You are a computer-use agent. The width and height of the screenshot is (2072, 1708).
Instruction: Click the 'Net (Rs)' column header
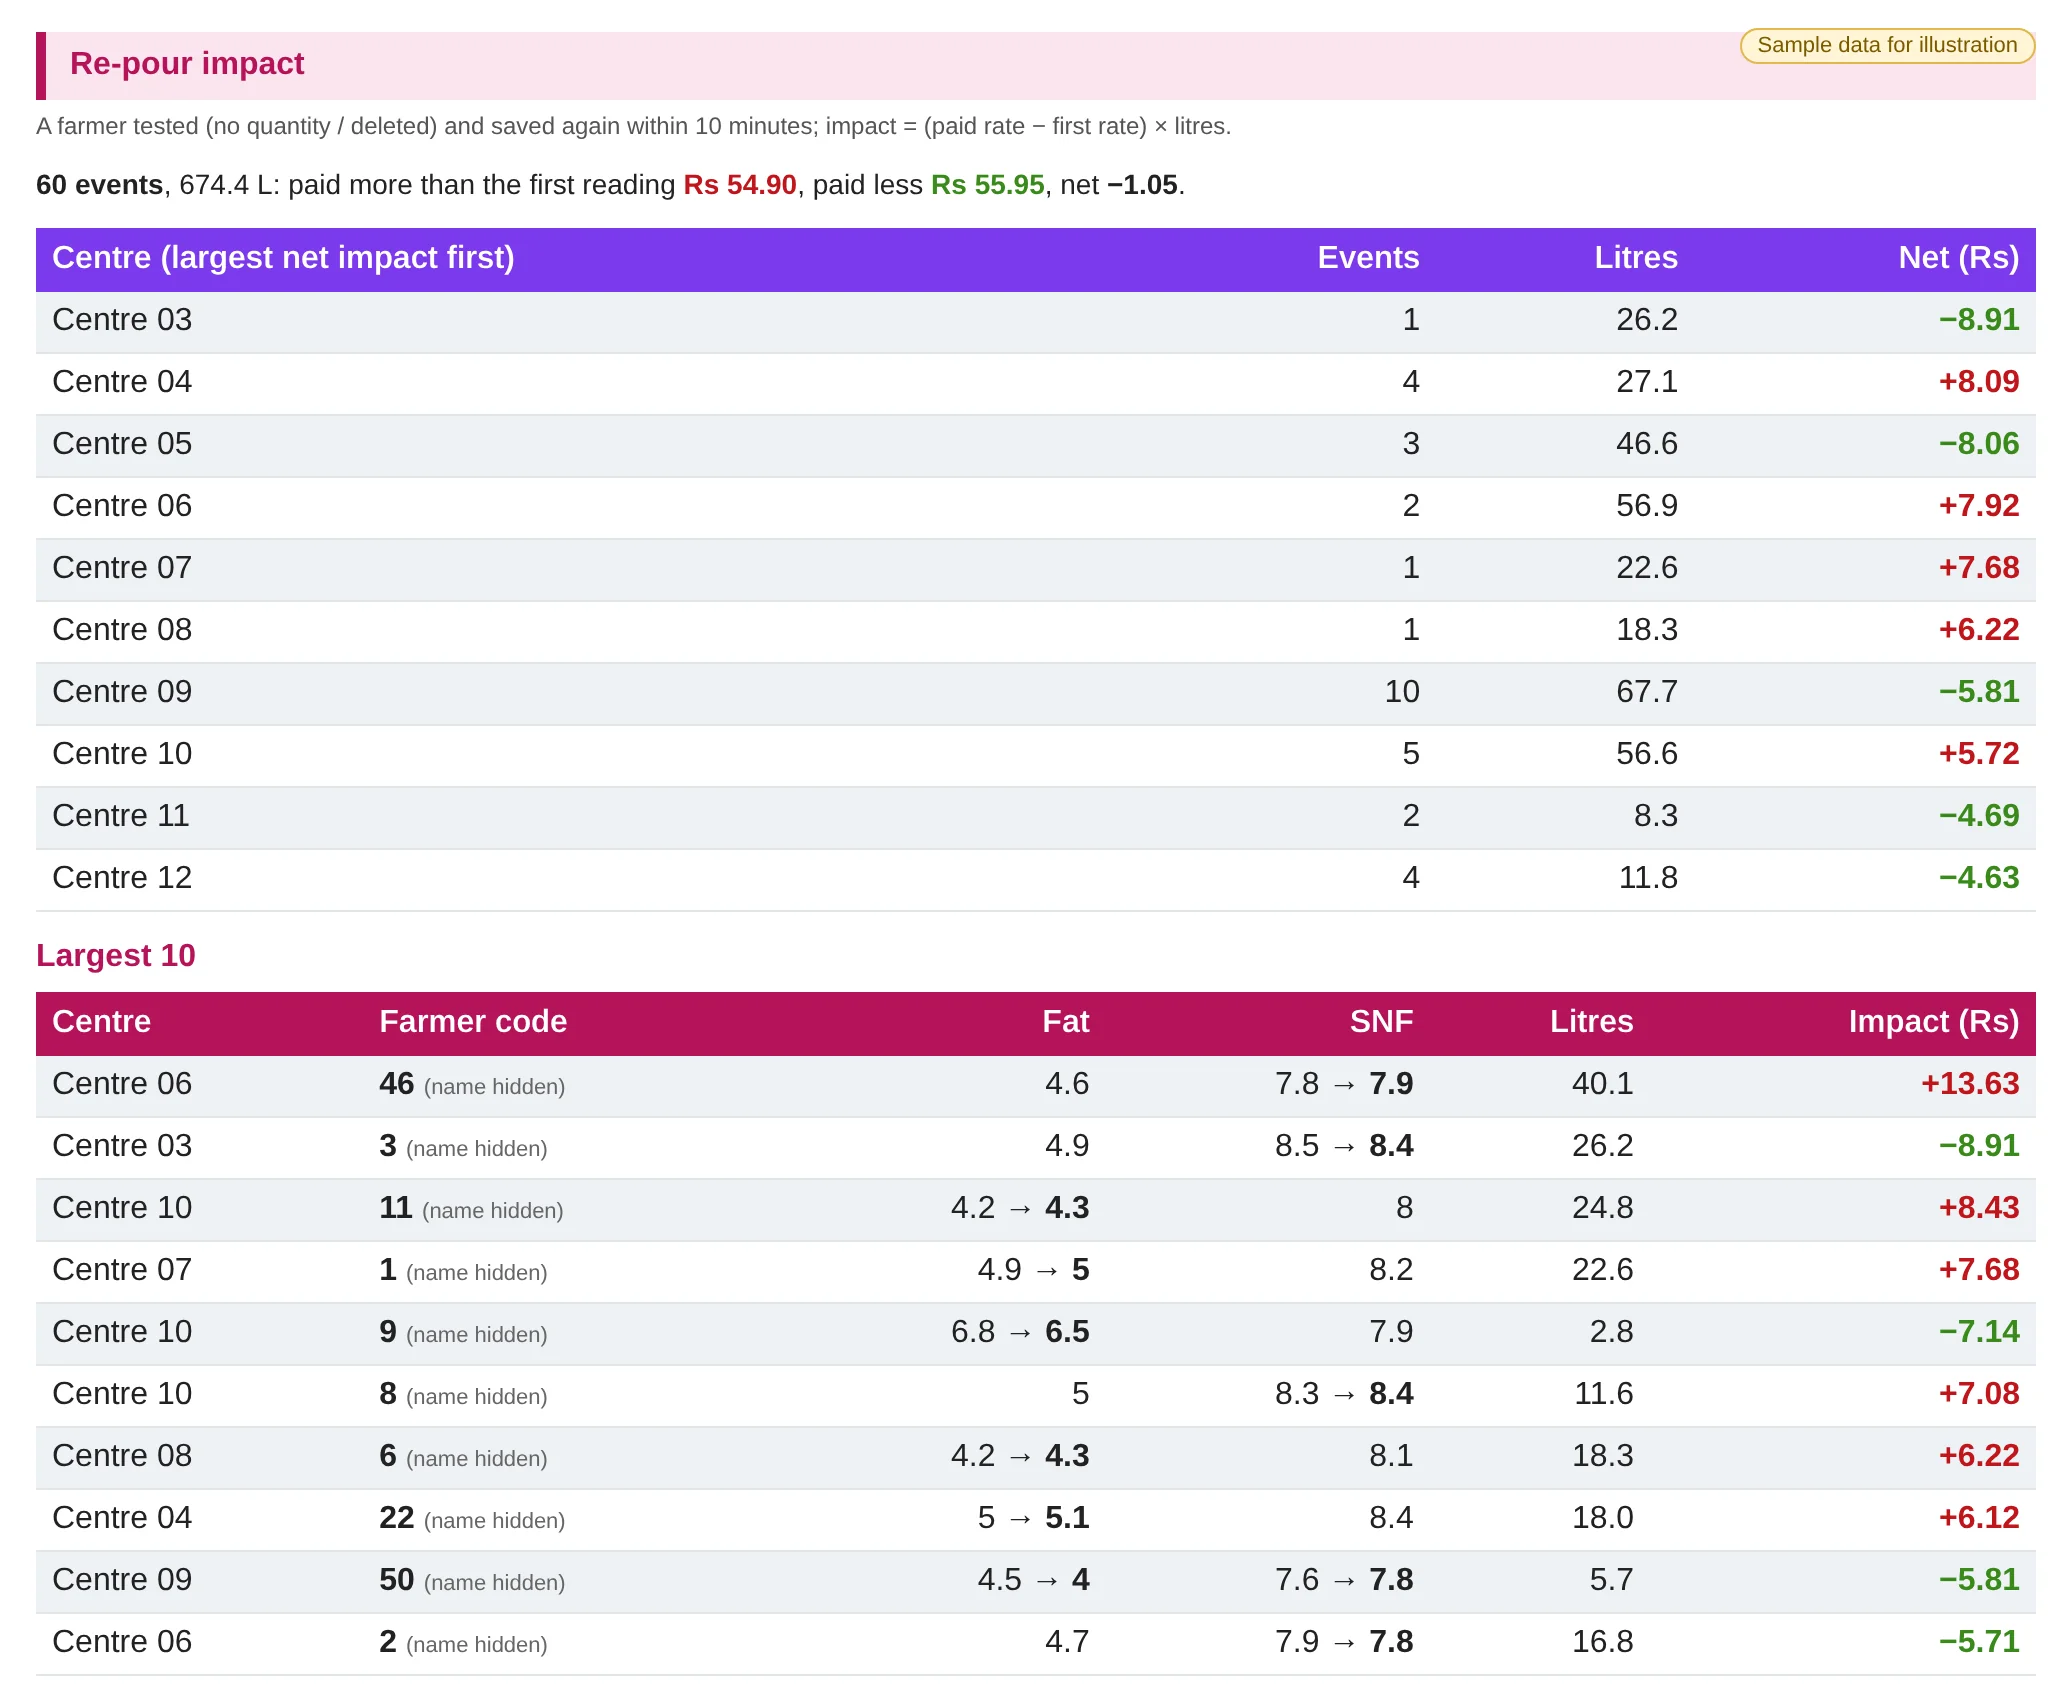[x=1959, y=258]
